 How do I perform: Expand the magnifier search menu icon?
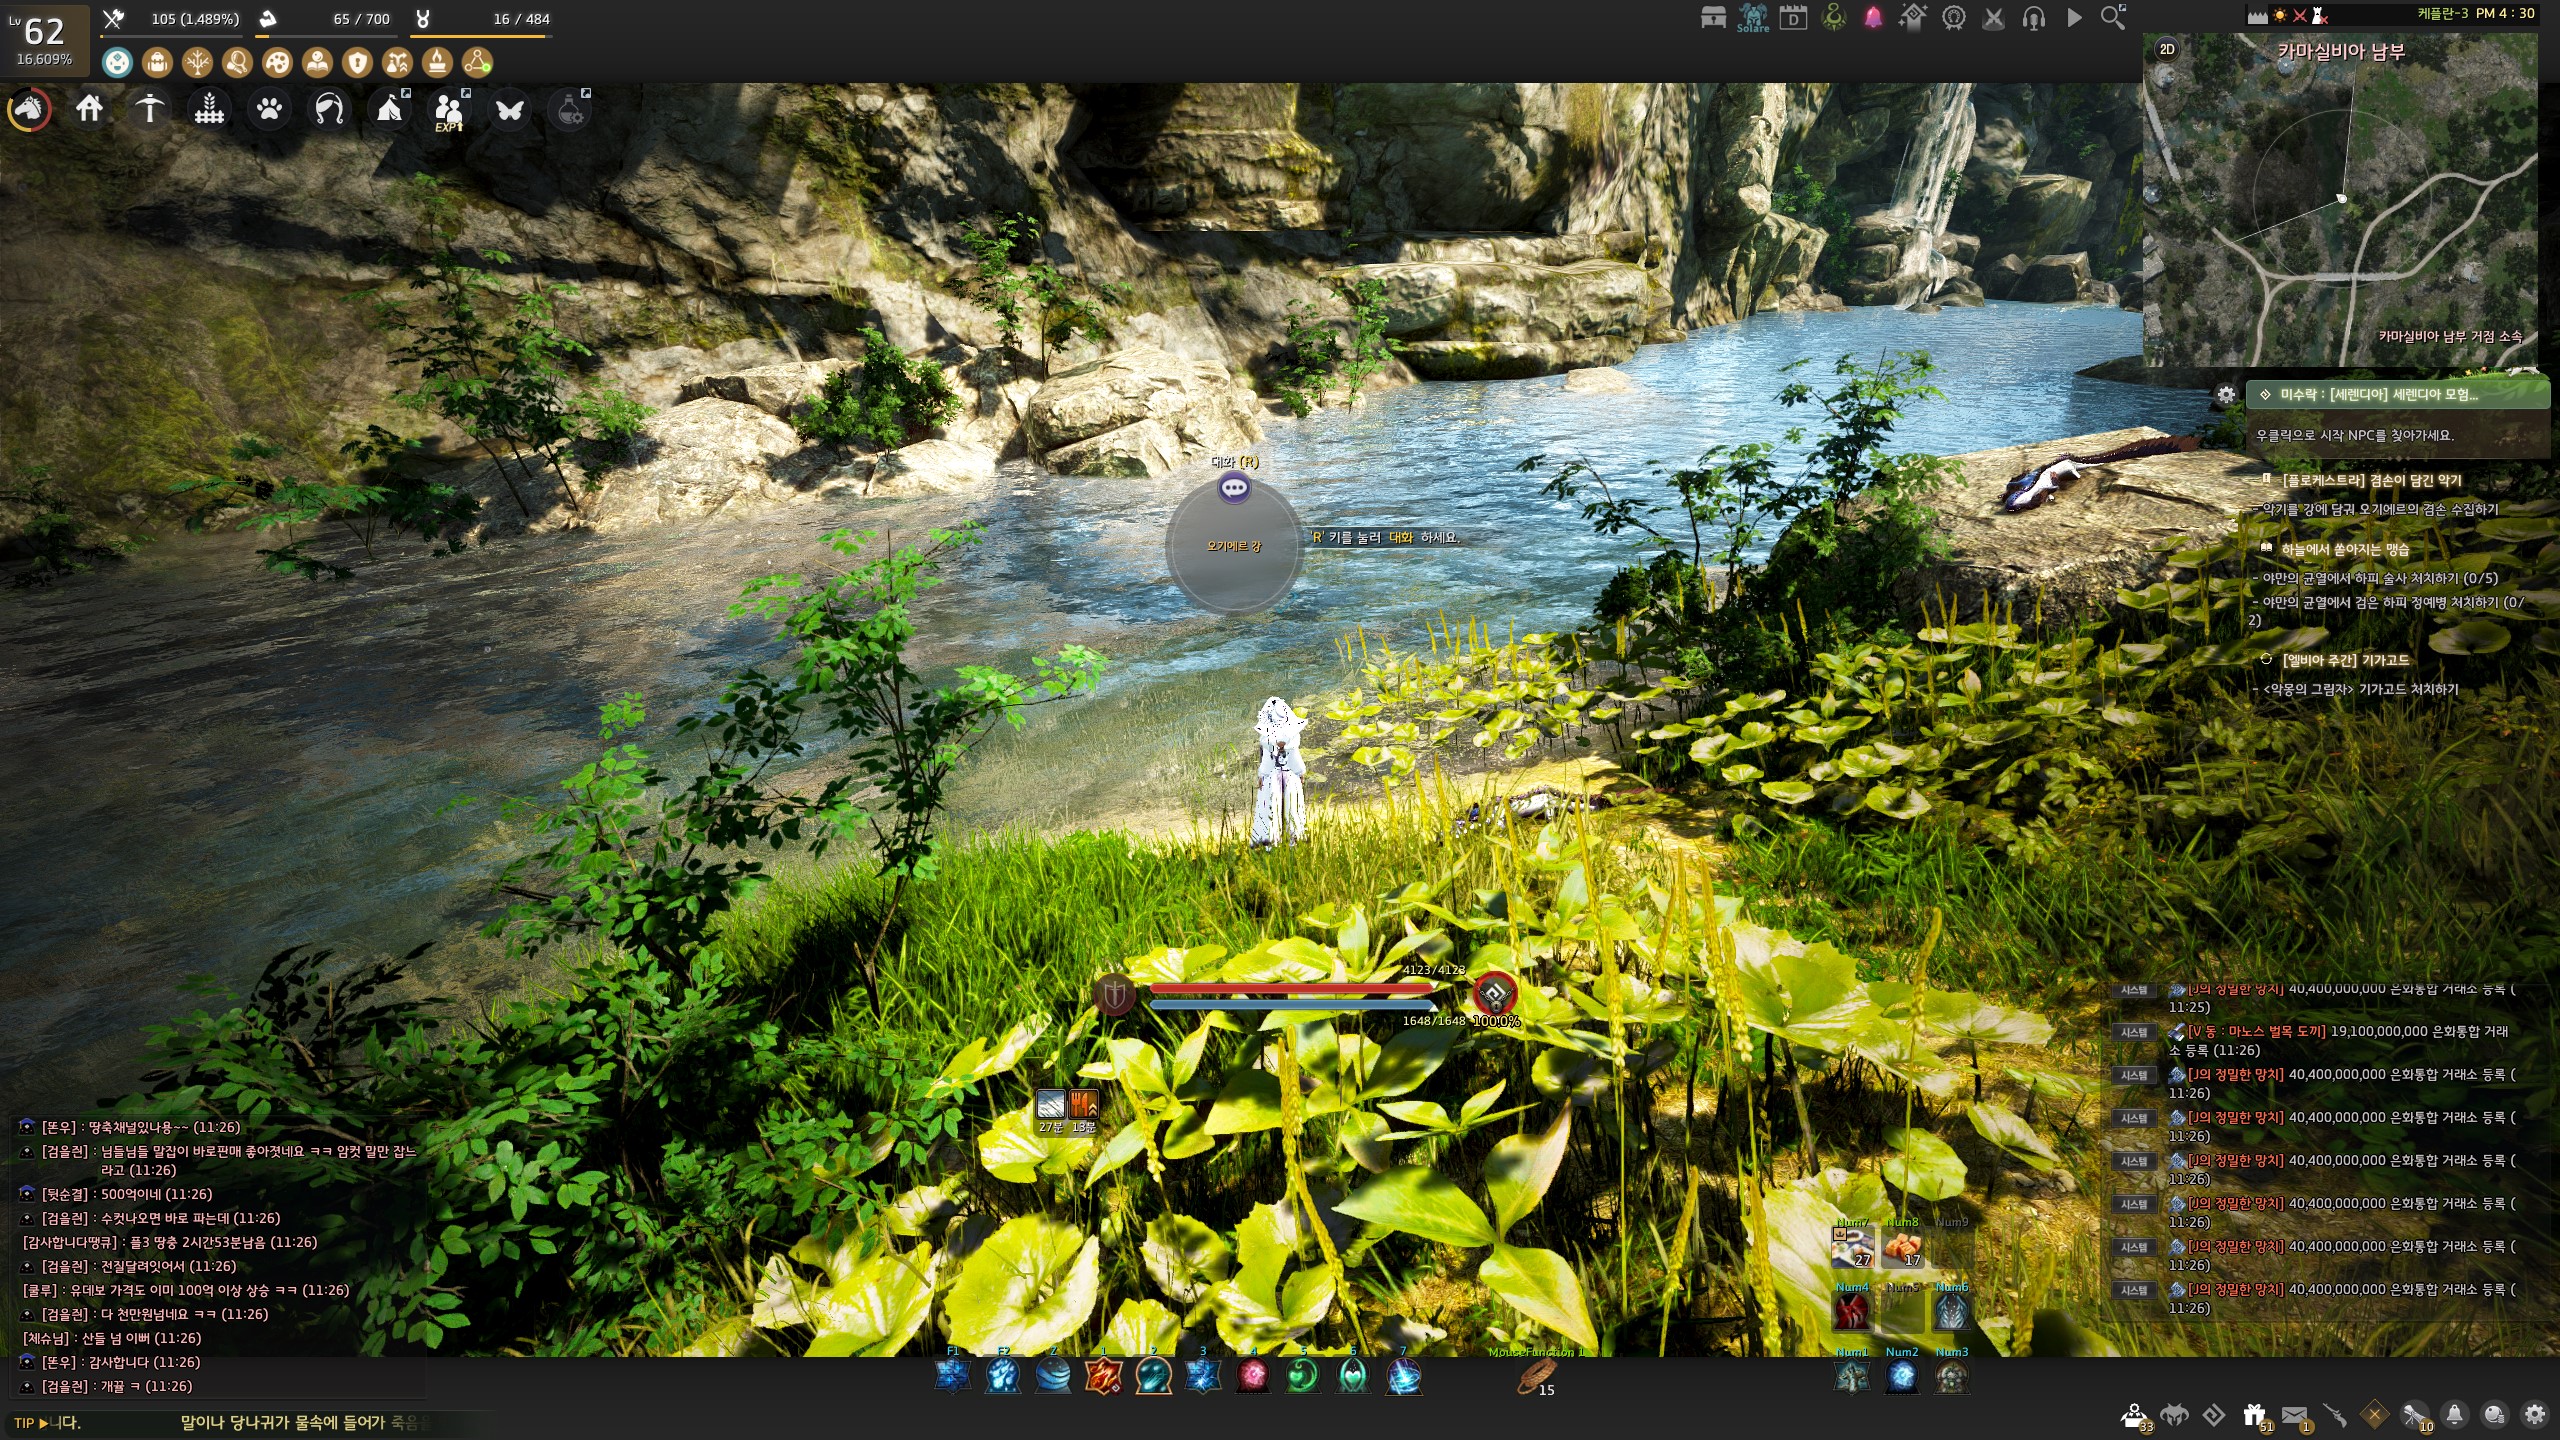[2113, 18]
